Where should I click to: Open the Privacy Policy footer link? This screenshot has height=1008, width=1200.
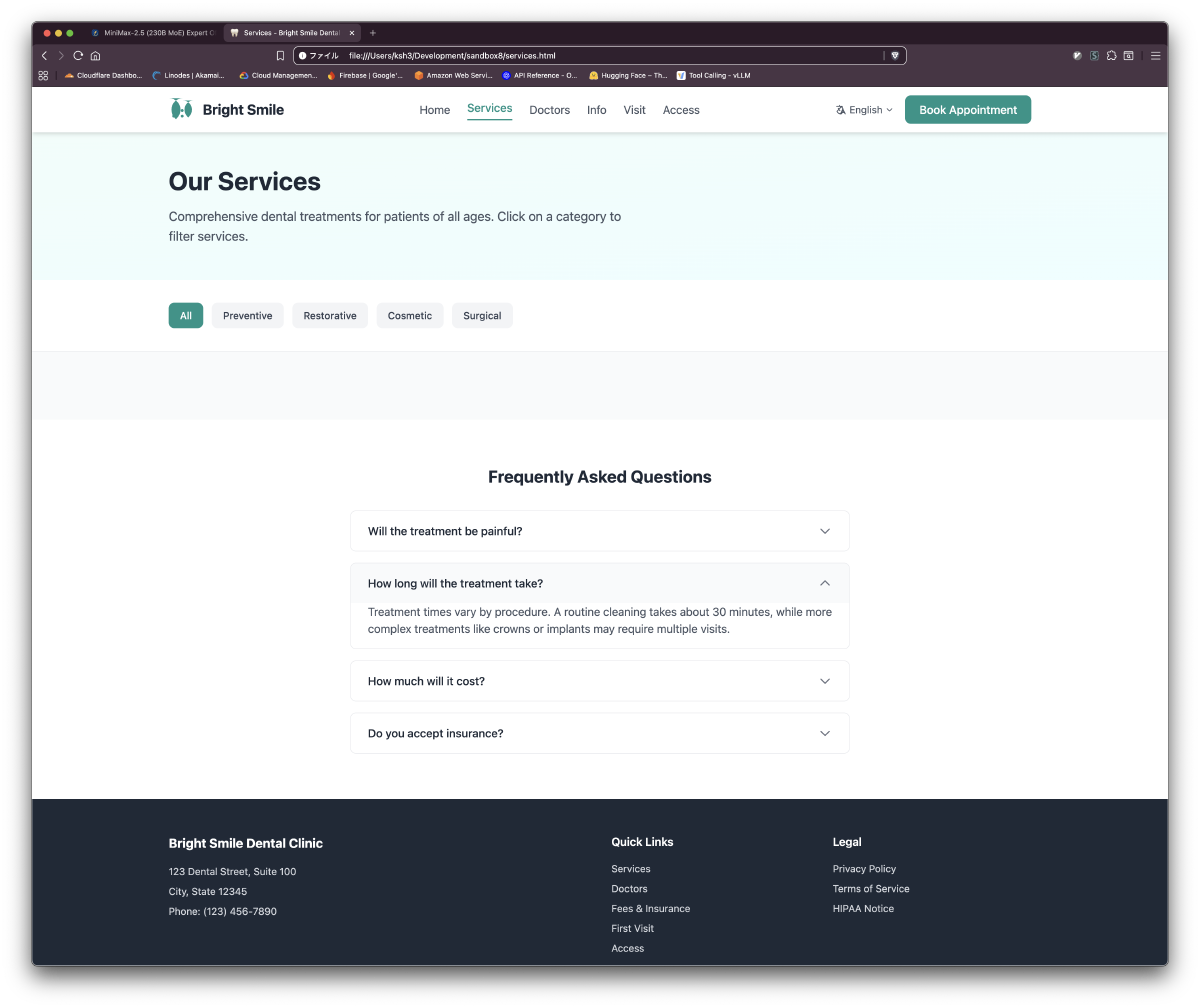point(864,869)
